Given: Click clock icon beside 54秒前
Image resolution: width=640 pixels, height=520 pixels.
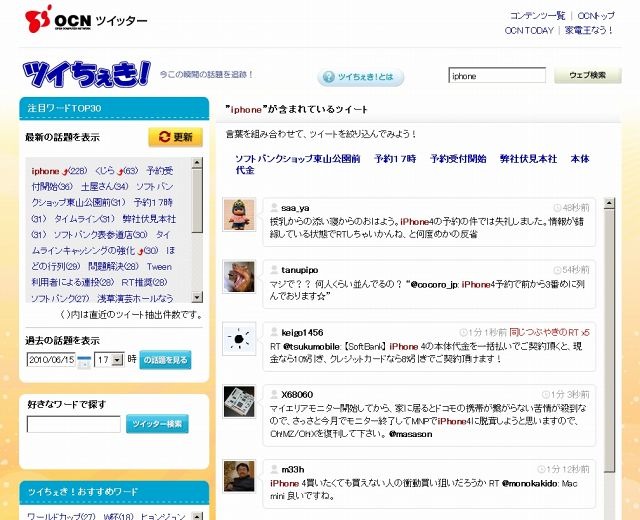Looking at the screenshot, I should tap(557, 270).
